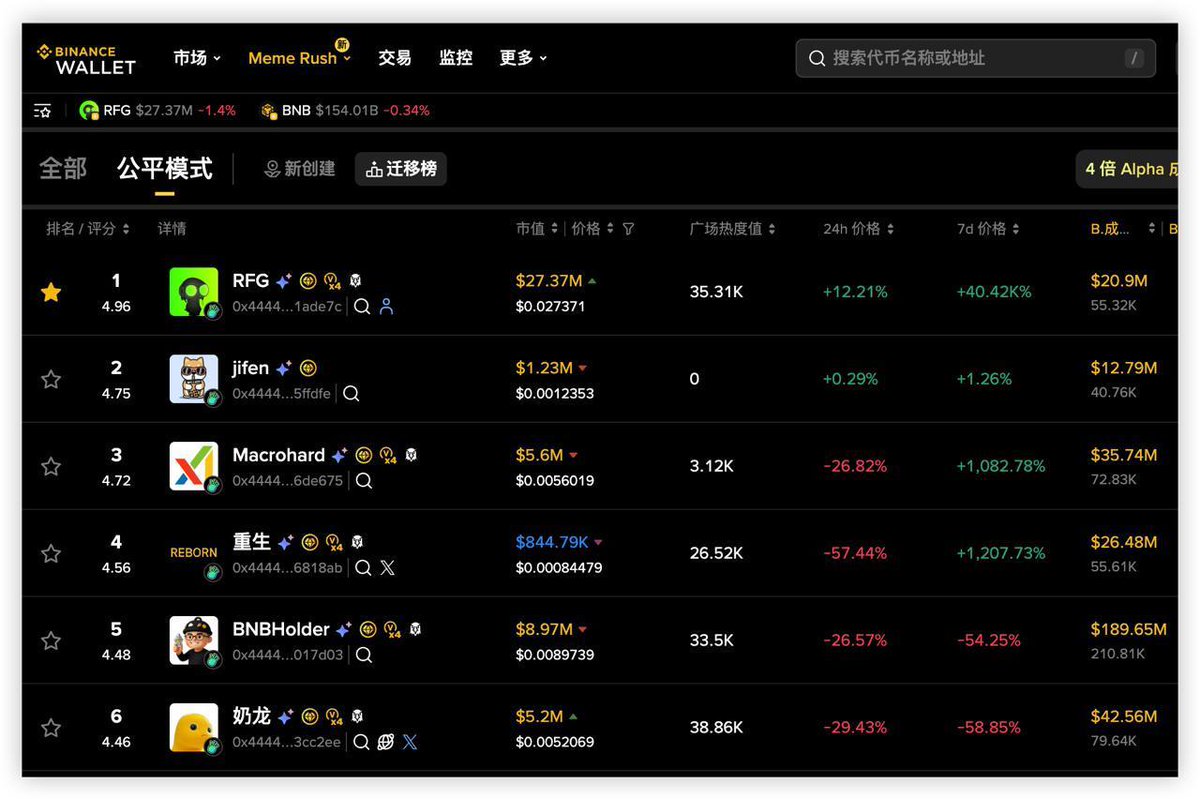Click the search icon in Macrohard row
This screenshot has width=1200, height=799.
[364, 480]
